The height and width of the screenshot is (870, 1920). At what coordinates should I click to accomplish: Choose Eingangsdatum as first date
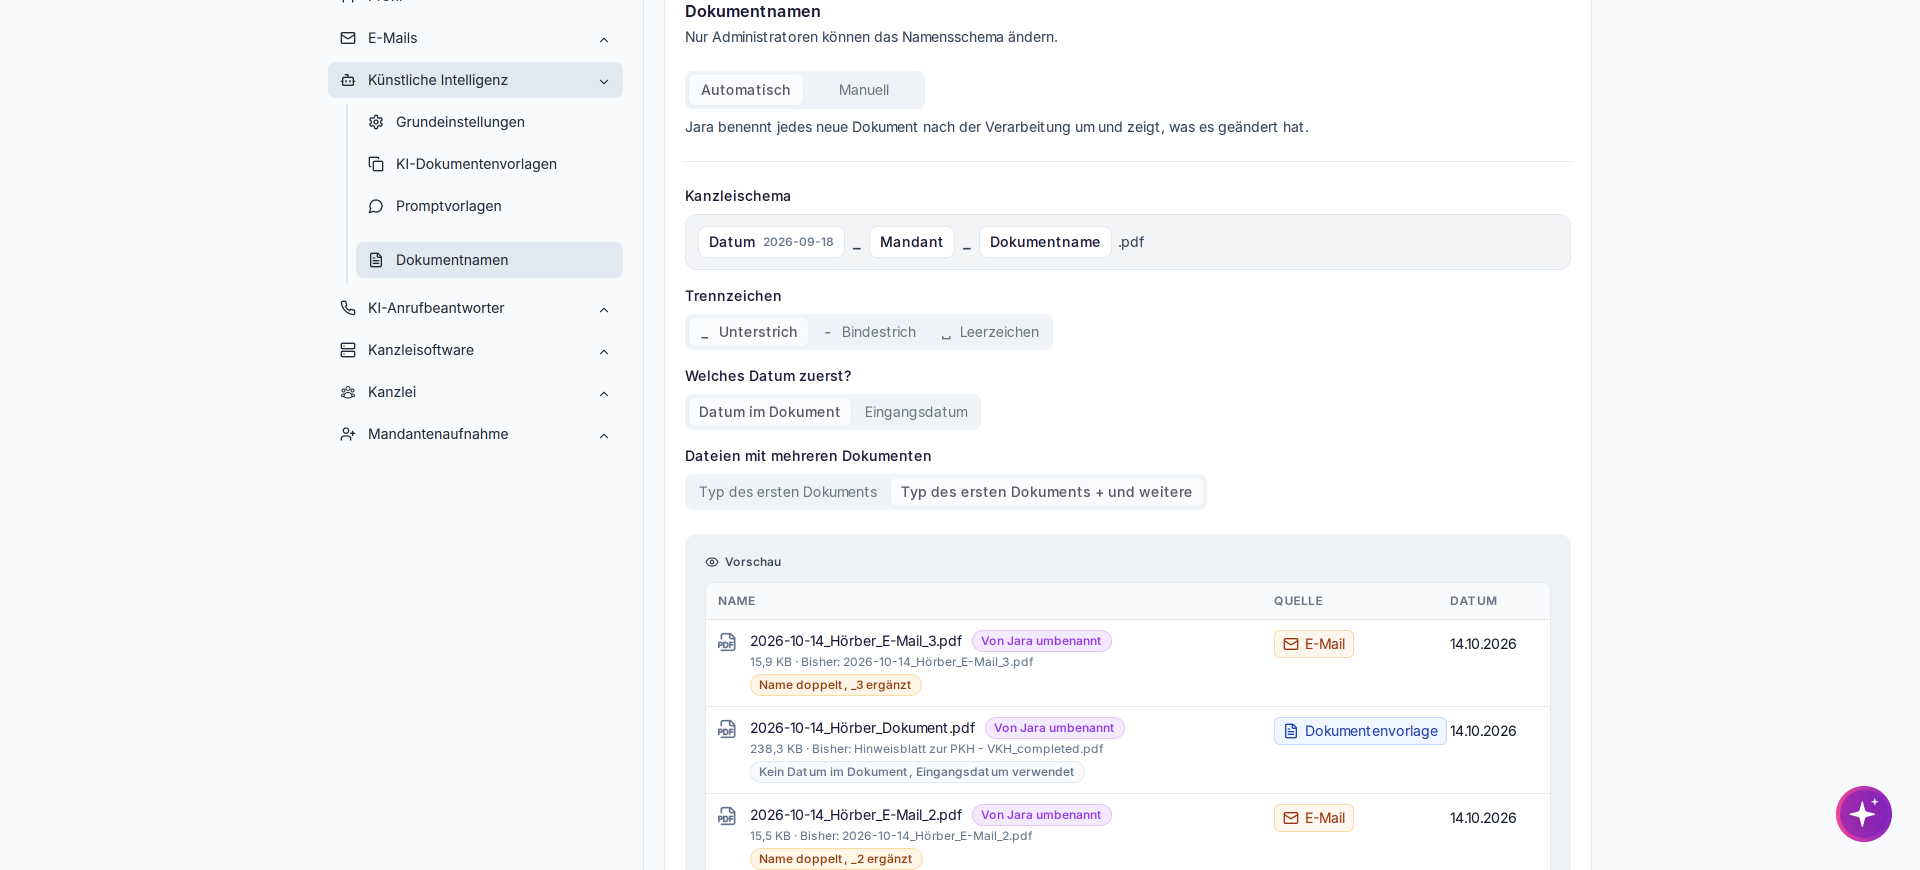tap(916, 412)
